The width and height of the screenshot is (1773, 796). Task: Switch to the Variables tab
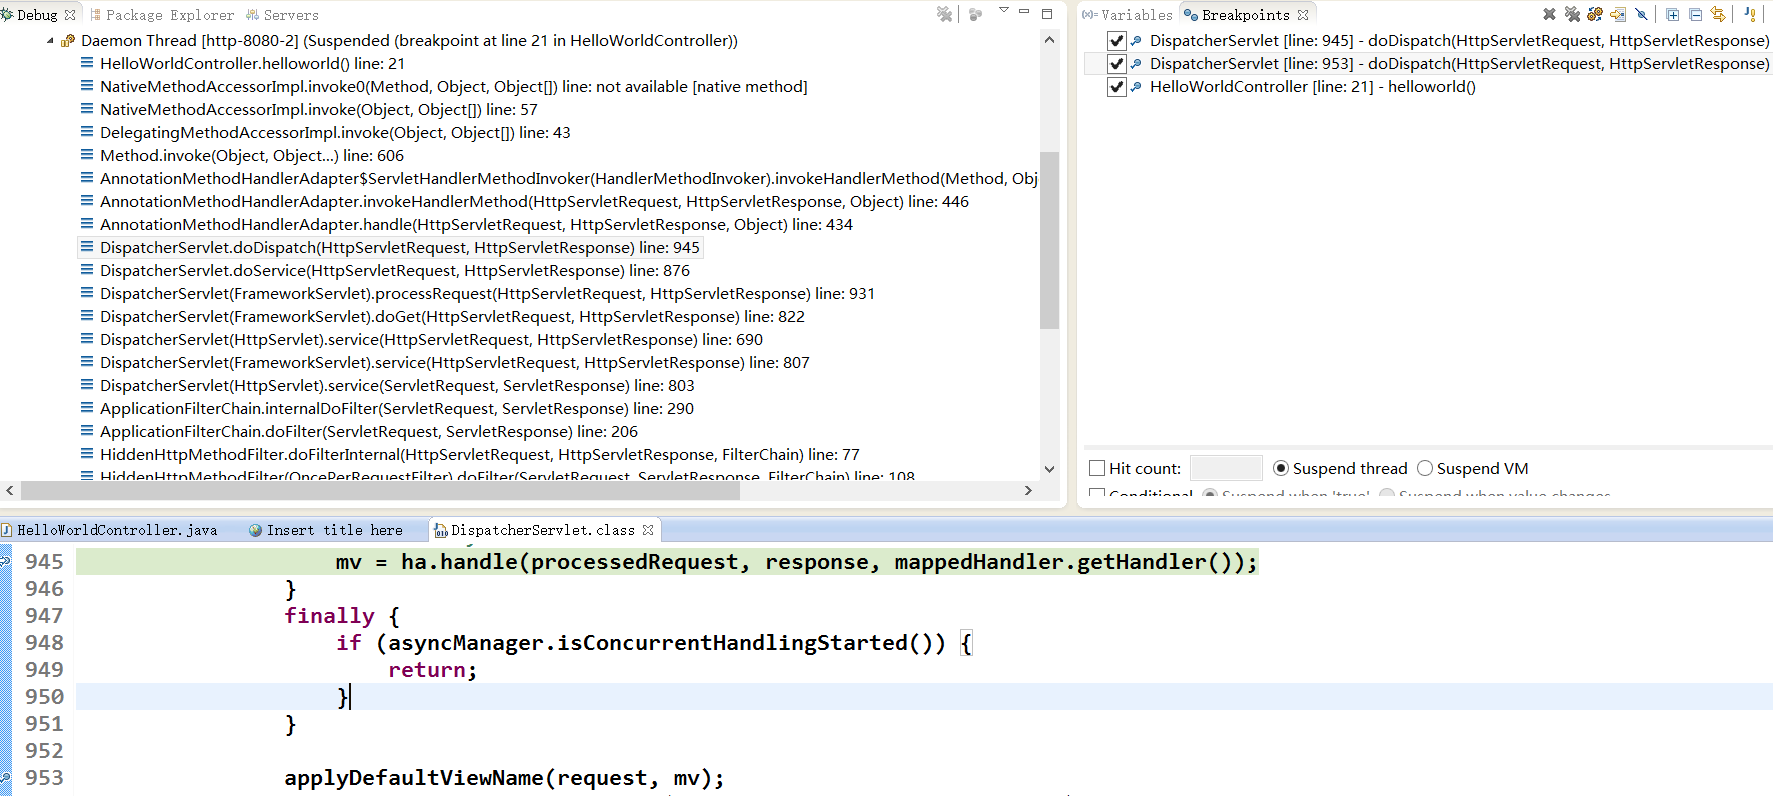1128,15
